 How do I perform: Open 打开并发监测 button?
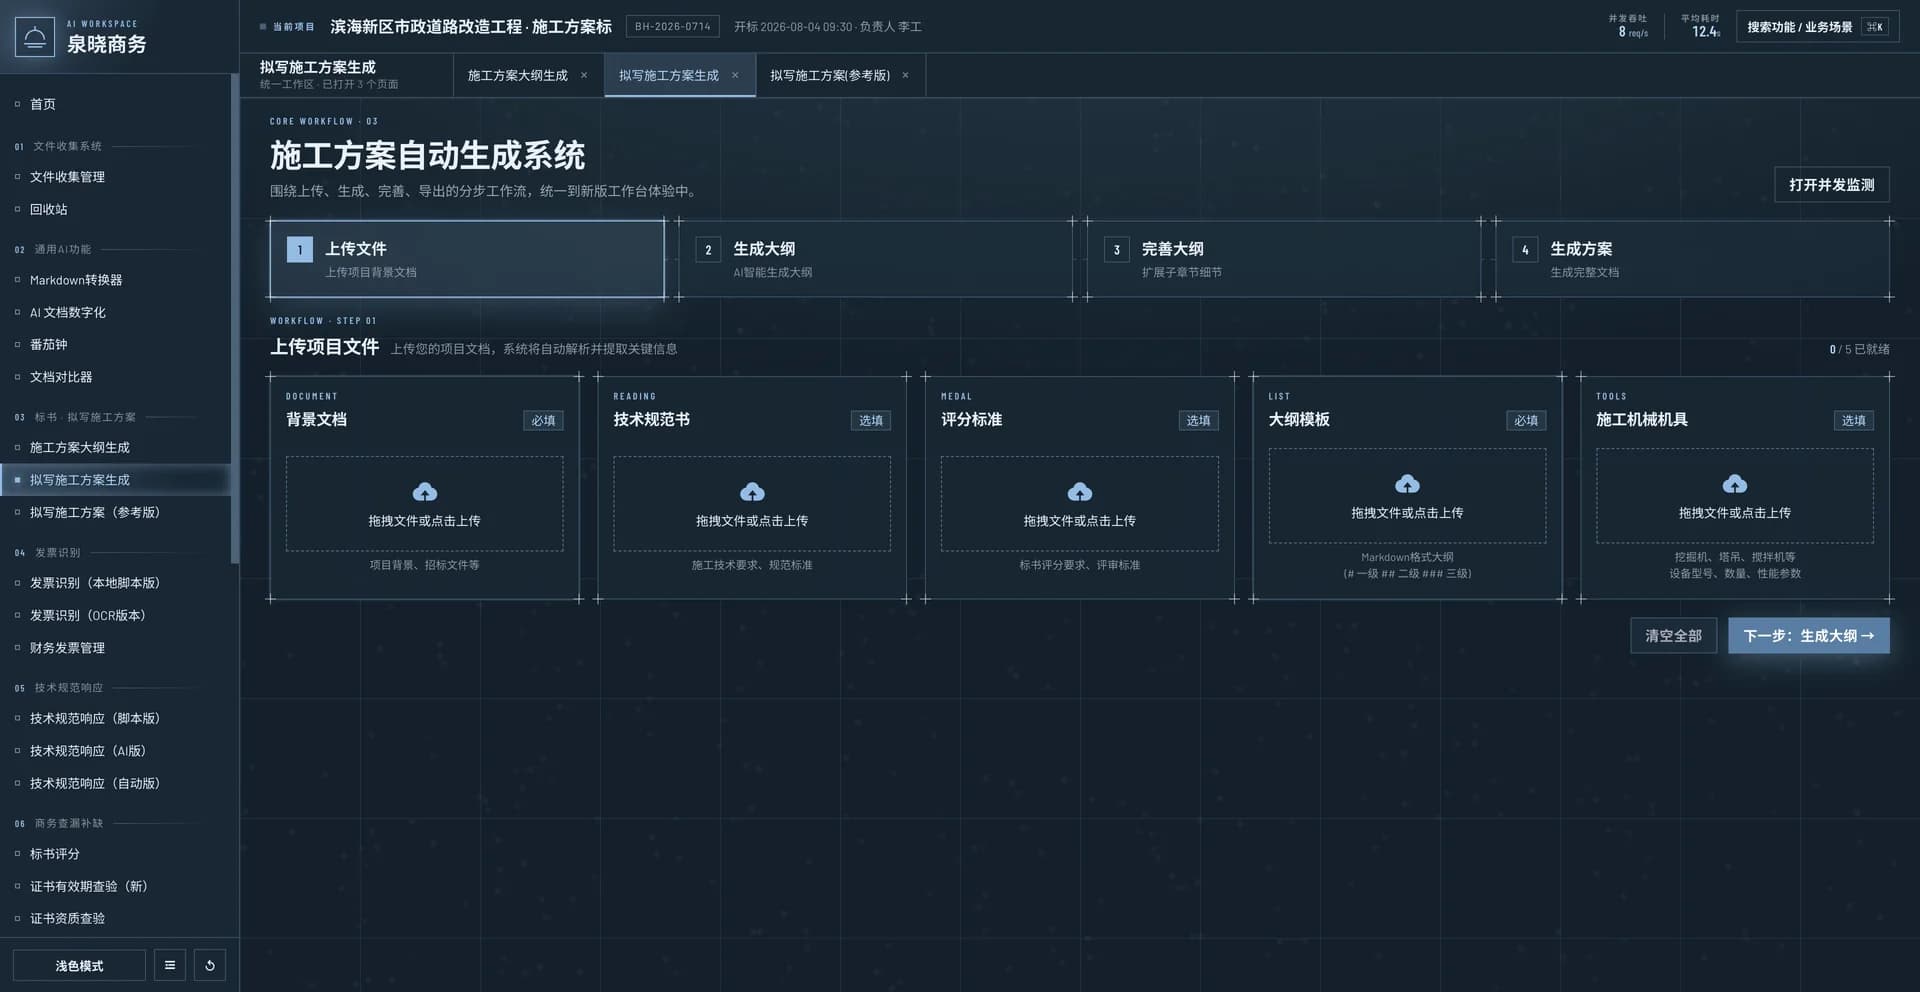1832,185
